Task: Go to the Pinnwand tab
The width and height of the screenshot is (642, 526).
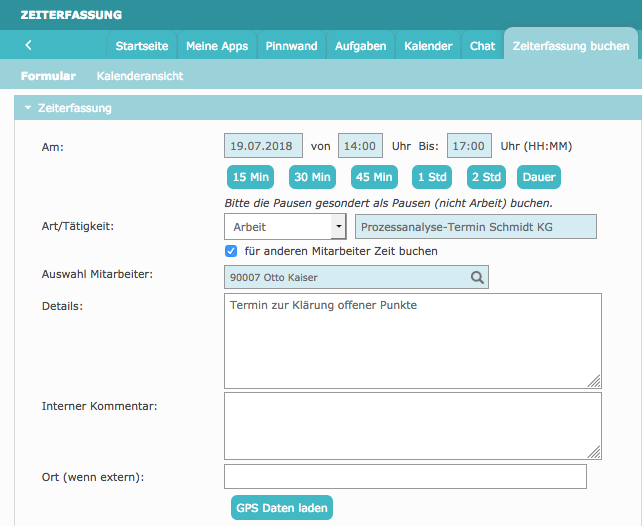Action: (291, 46)
